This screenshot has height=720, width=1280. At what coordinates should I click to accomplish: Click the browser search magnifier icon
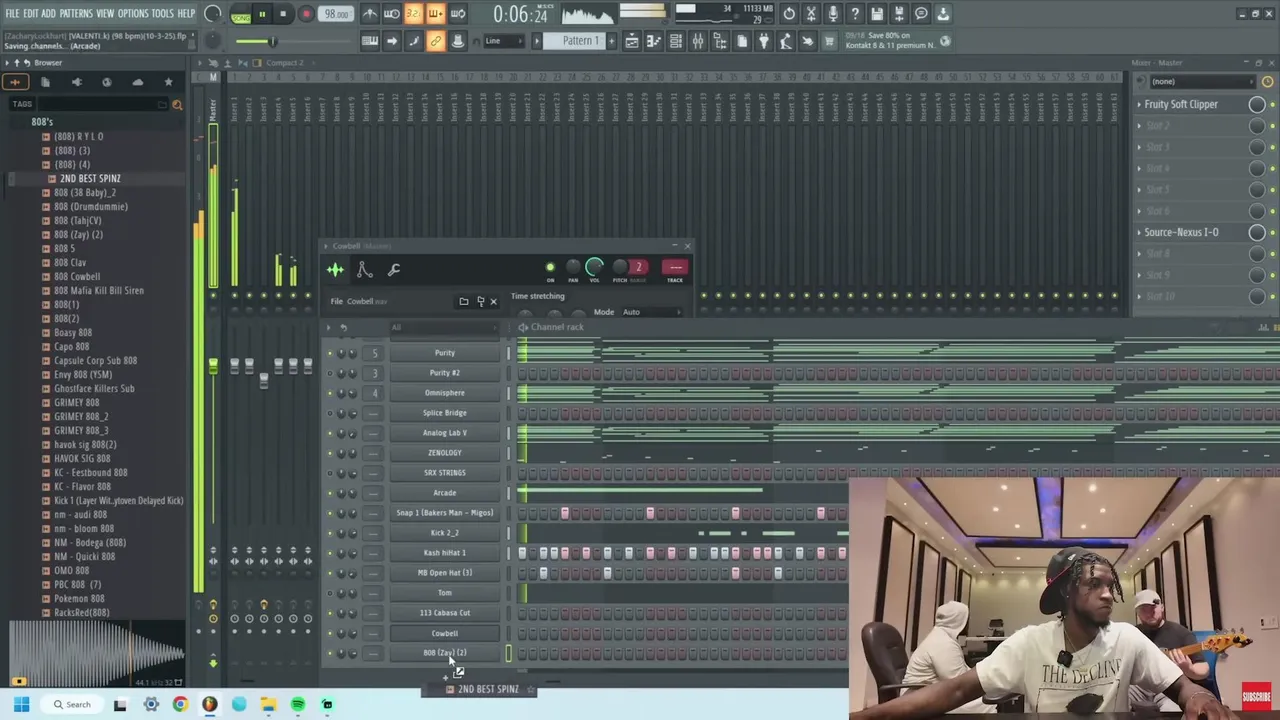click(177, 104)
